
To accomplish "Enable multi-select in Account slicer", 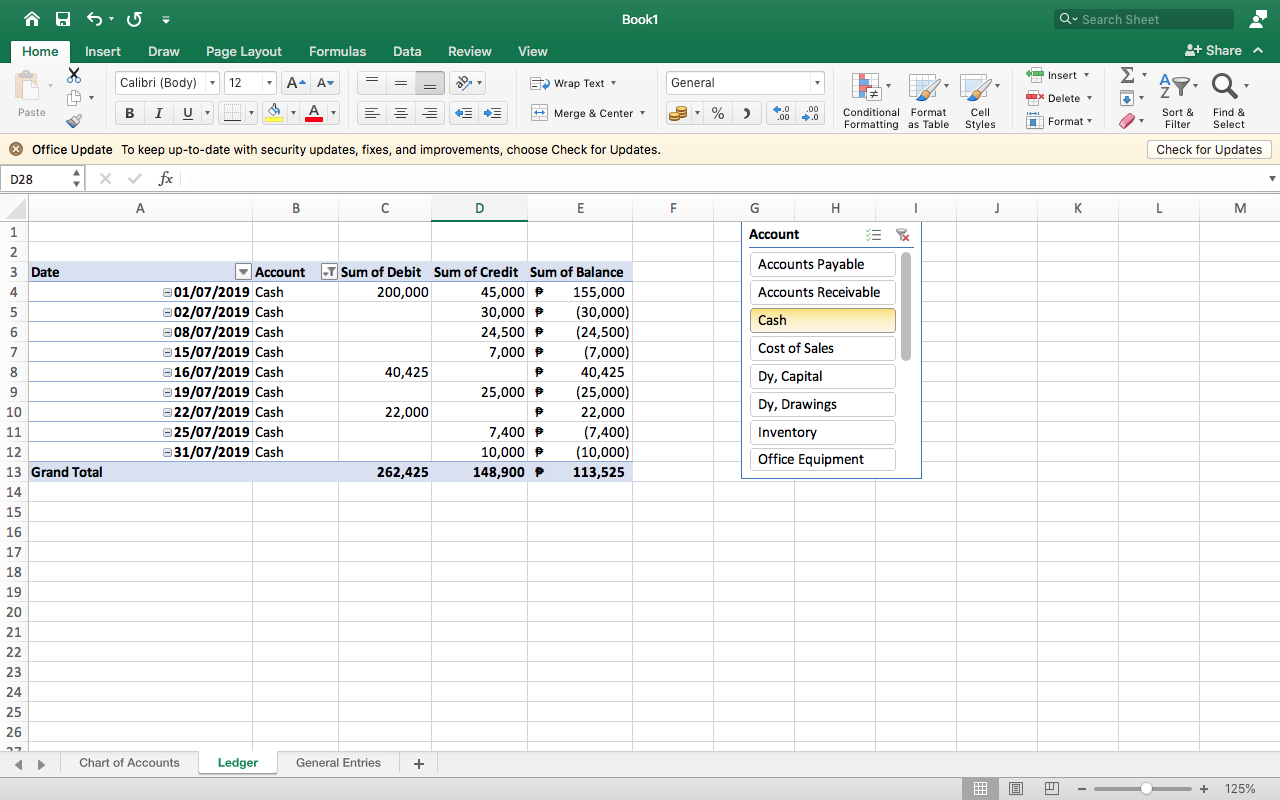I will 873,235.
